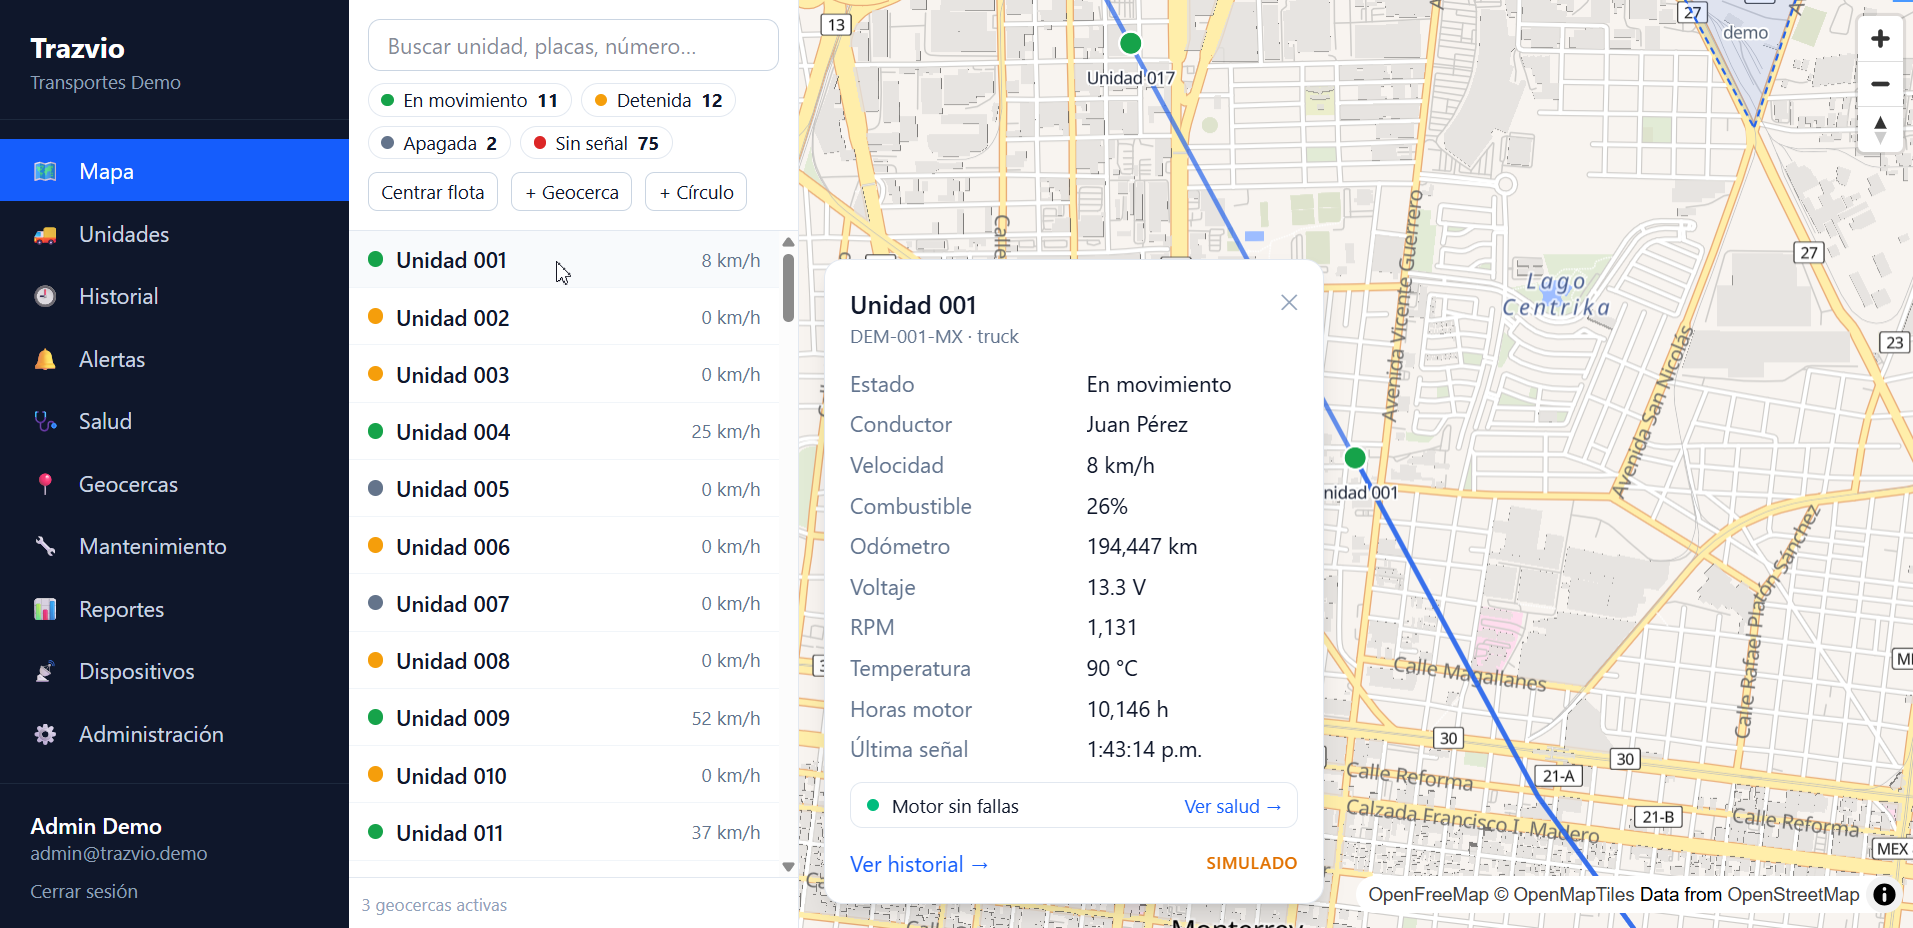Close the Unidad 001 detail popup
Screen dimensions: 1913x928
[1289, 303]
